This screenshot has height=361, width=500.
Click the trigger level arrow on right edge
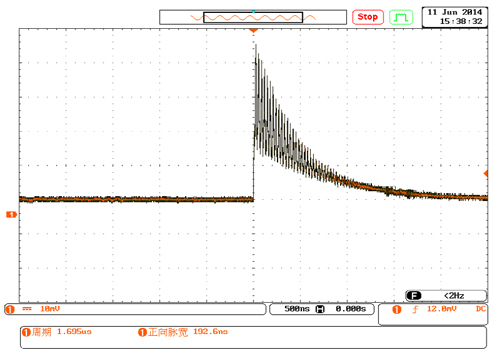pyautogui.click(x=486, y=173)
